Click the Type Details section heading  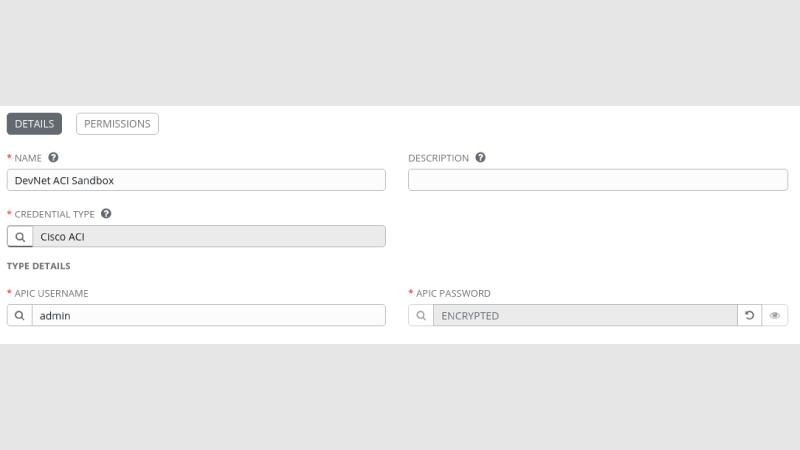point(38,266)
